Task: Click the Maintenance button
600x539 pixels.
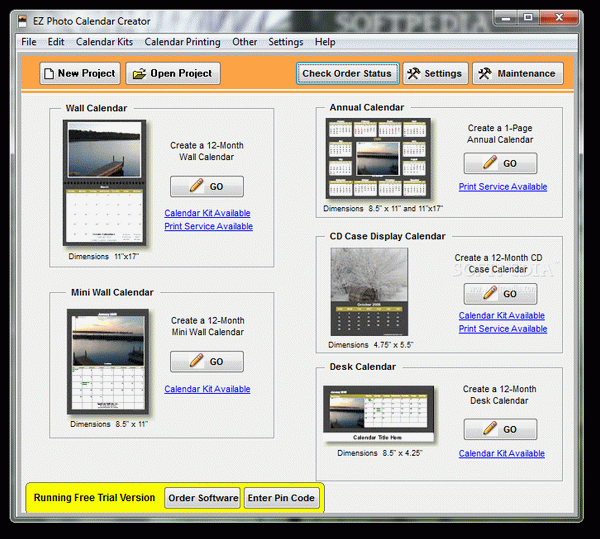Action: tap(518, 73)
